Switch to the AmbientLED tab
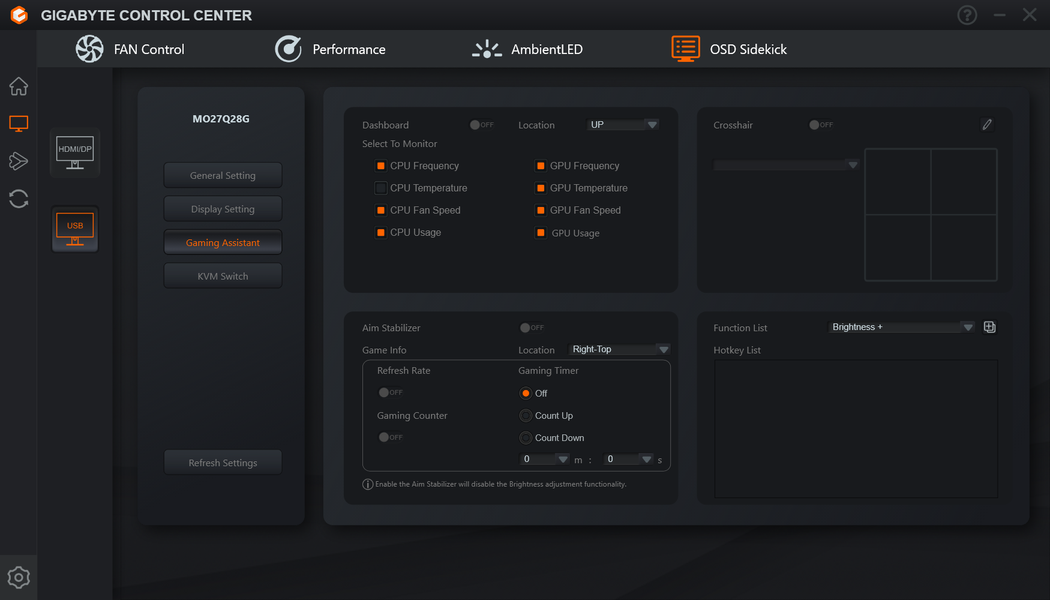Image resolution: width=1050 pixels, height=600 pixels. click(527, 49)
